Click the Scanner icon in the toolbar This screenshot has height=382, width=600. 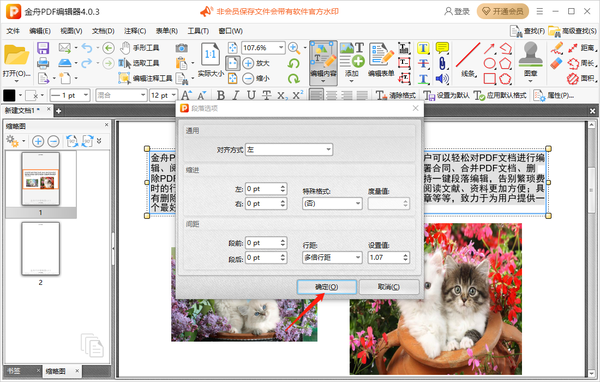[x=65, y=63]
